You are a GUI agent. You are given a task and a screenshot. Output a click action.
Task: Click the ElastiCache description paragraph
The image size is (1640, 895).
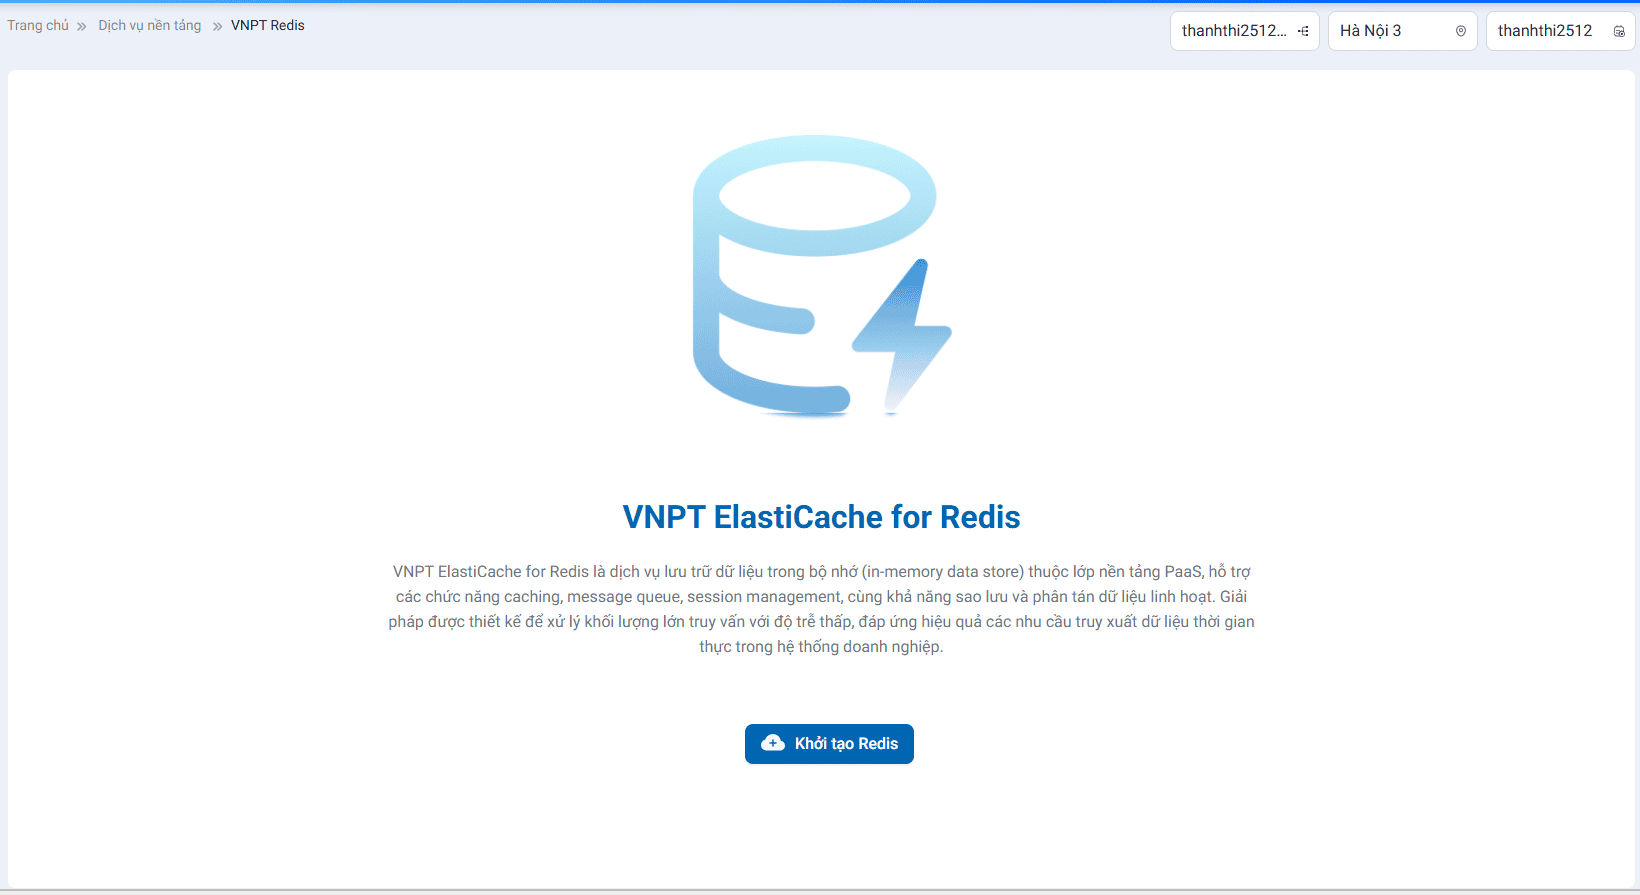click(x=821, y=609)
